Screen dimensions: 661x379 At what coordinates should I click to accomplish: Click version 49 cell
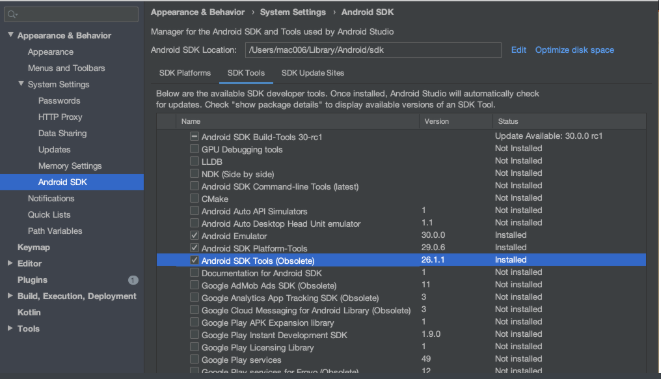(426, 359)
